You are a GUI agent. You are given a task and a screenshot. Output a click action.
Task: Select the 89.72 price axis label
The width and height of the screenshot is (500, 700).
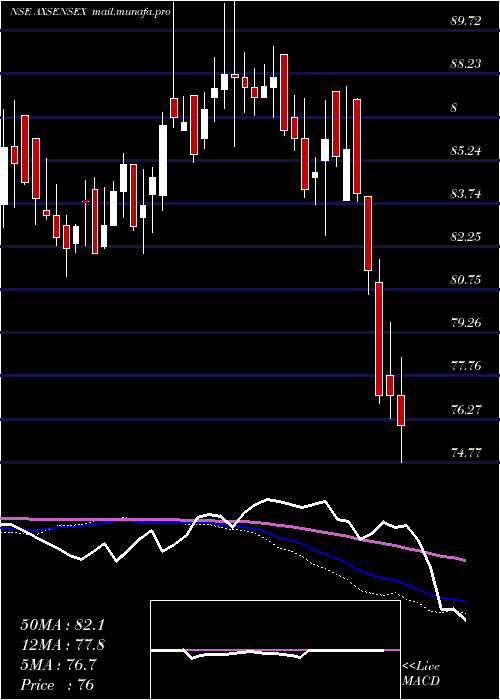click(x=466, y=21)
